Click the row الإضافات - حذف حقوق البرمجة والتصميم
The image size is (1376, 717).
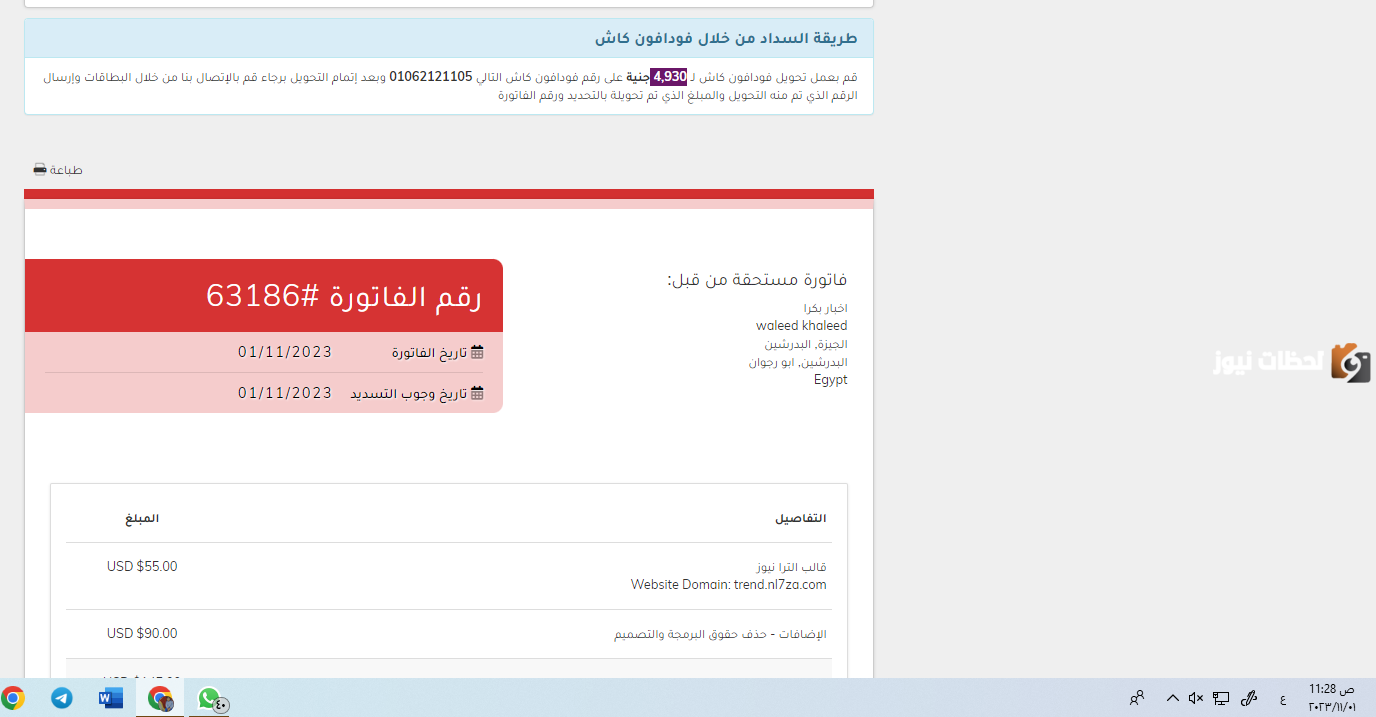[x=449, y=634]
